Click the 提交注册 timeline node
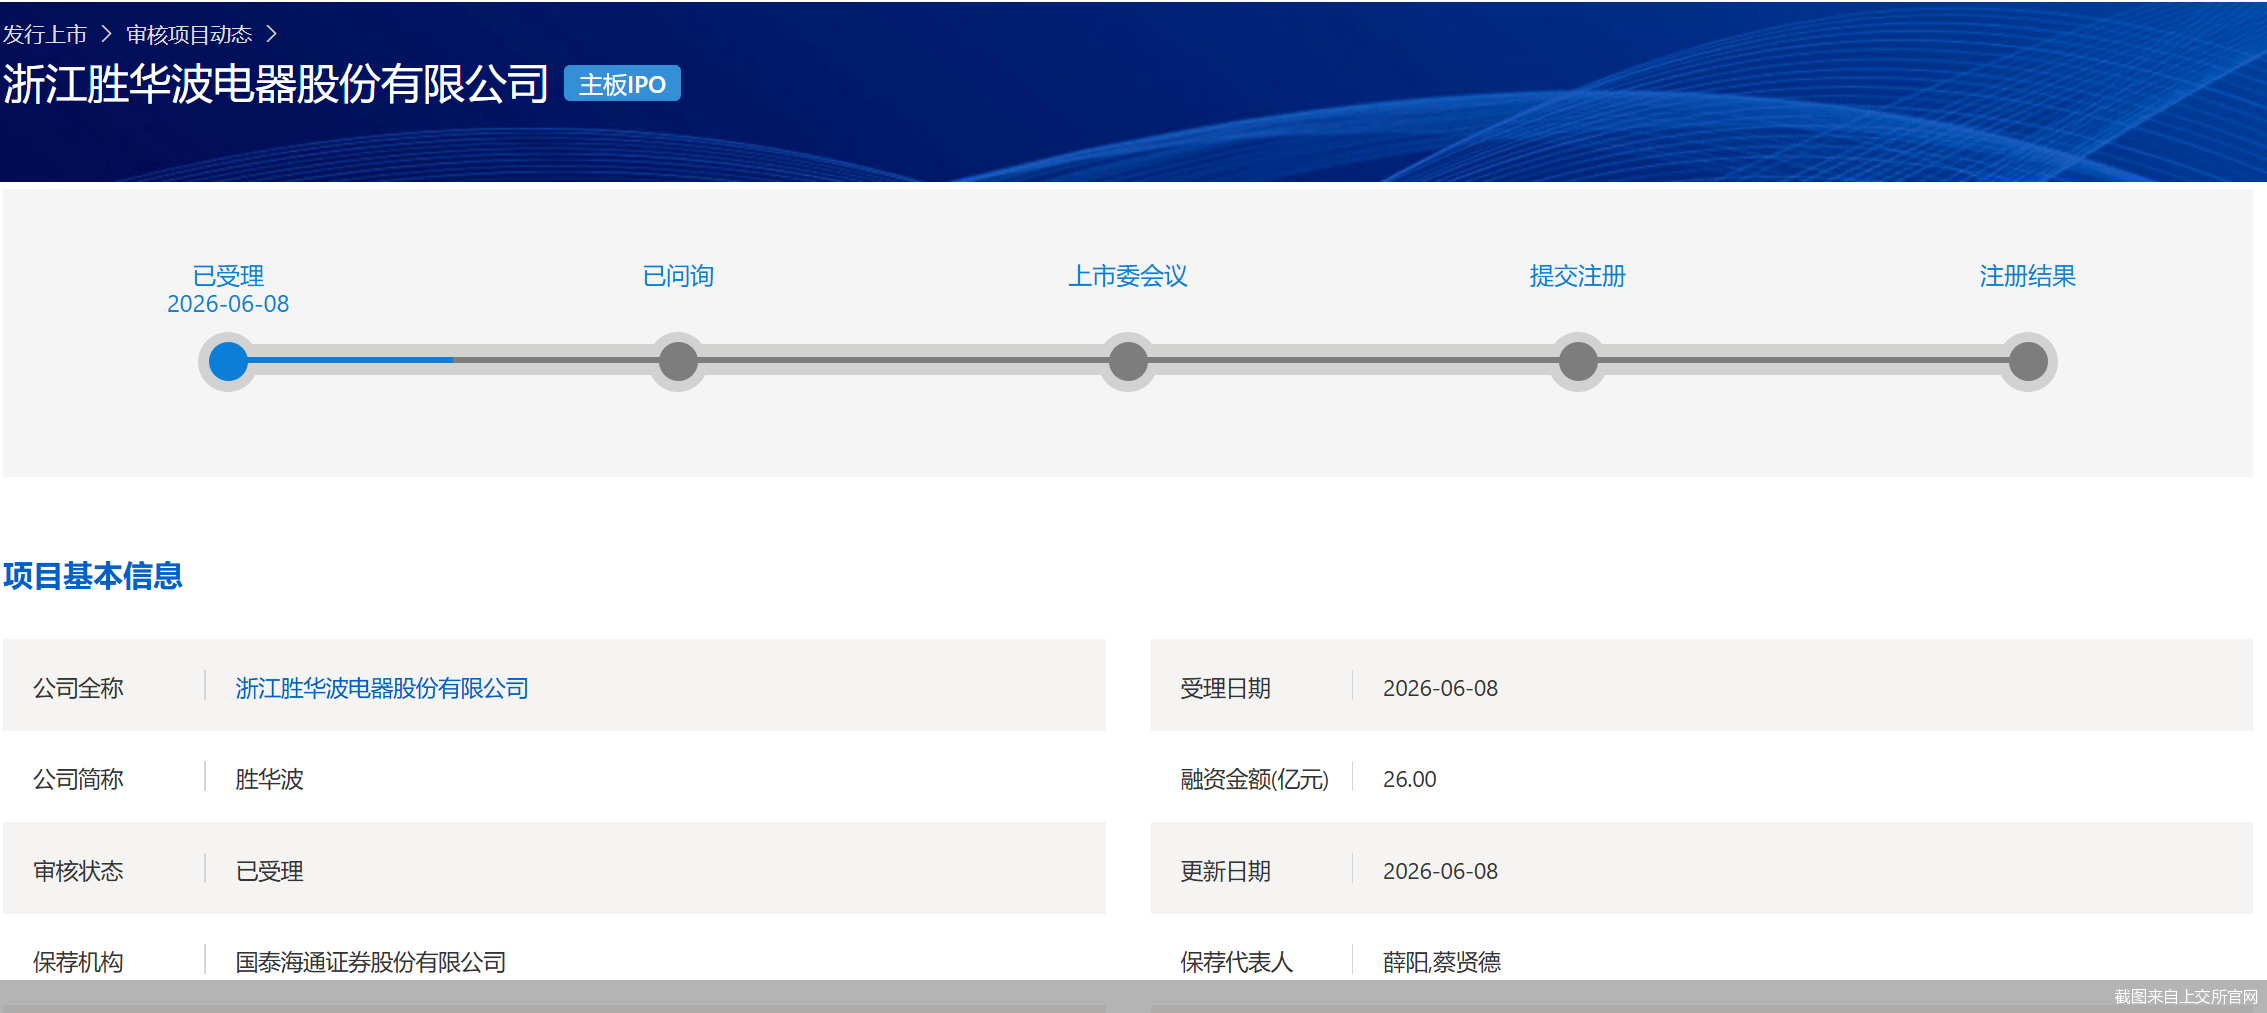2267x1013 pixels. [1578, 361]
